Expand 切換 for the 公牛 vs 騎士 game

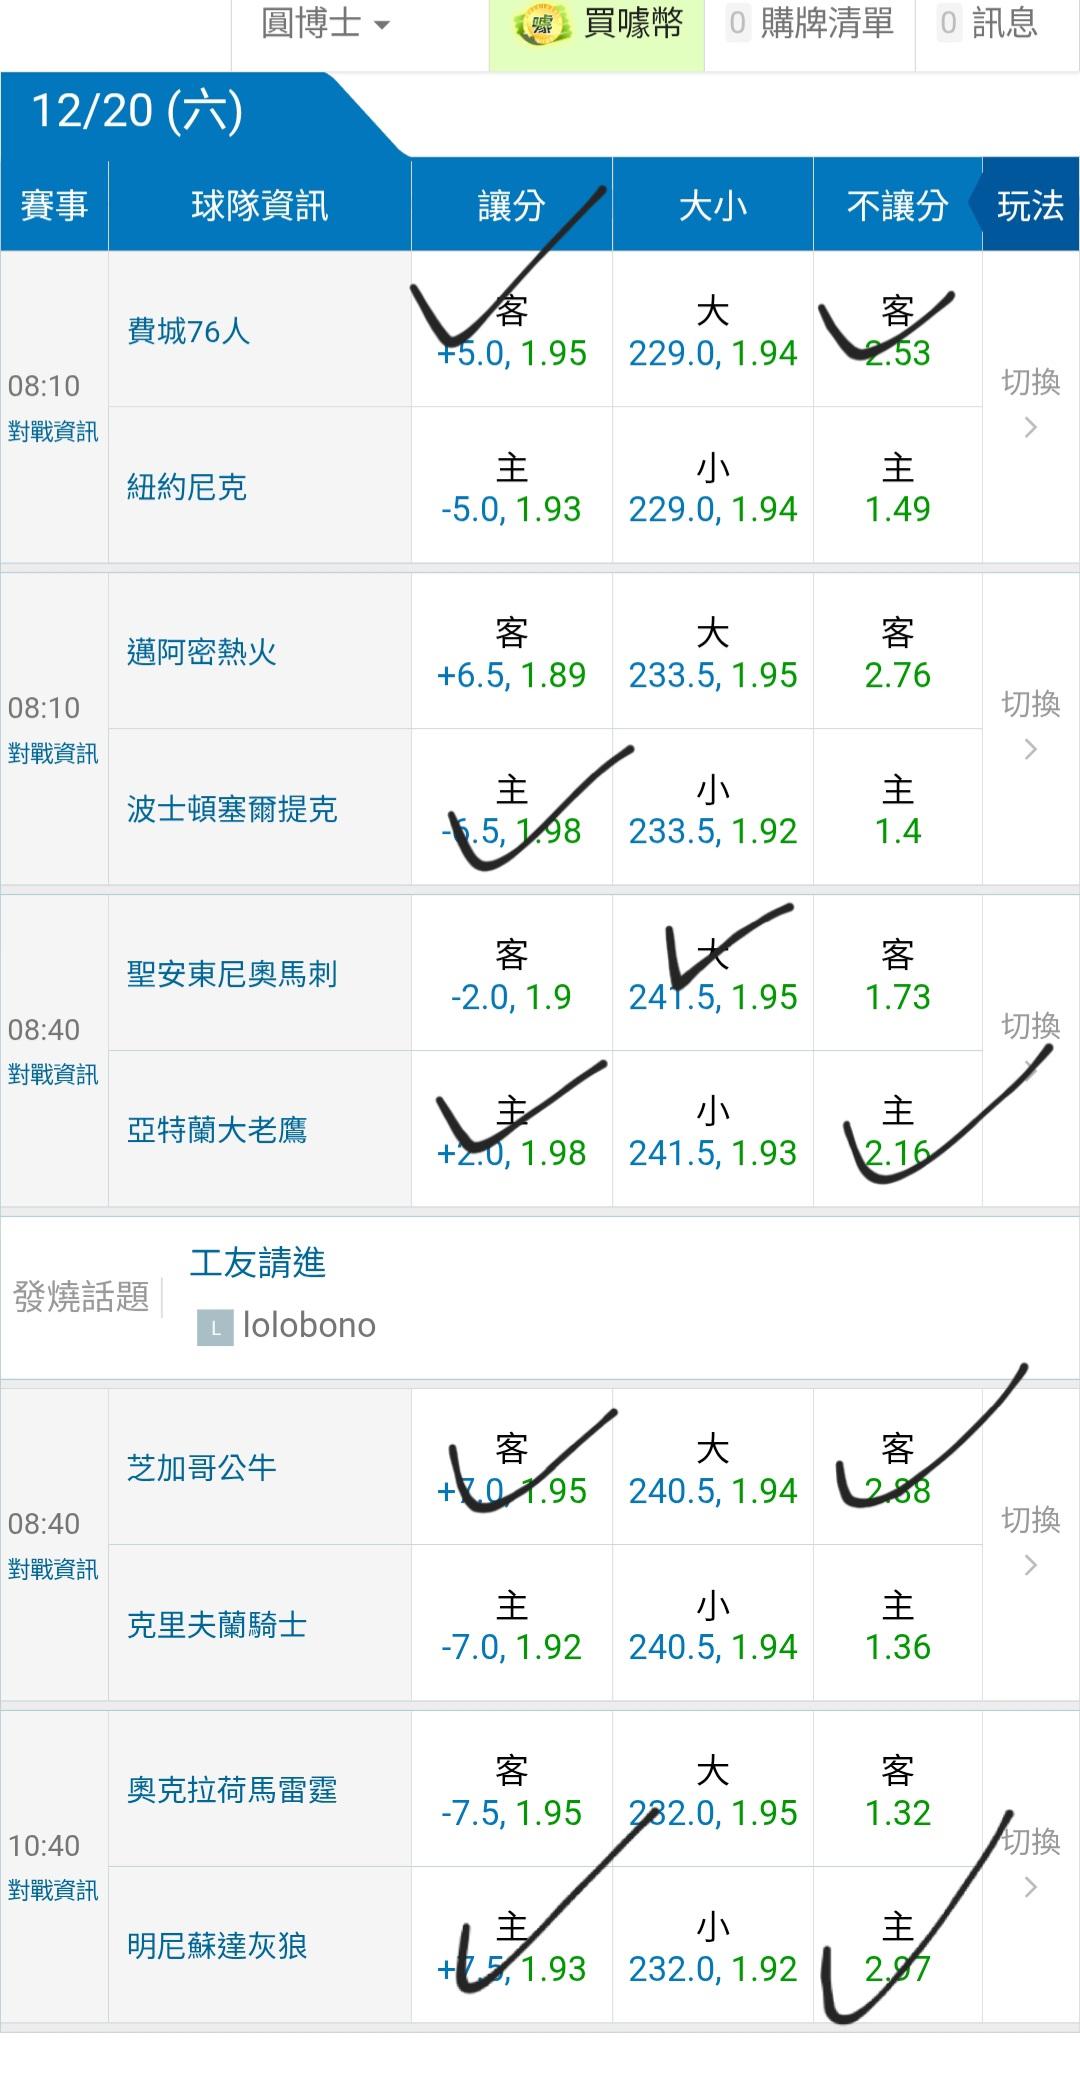pos(1030,1541)
